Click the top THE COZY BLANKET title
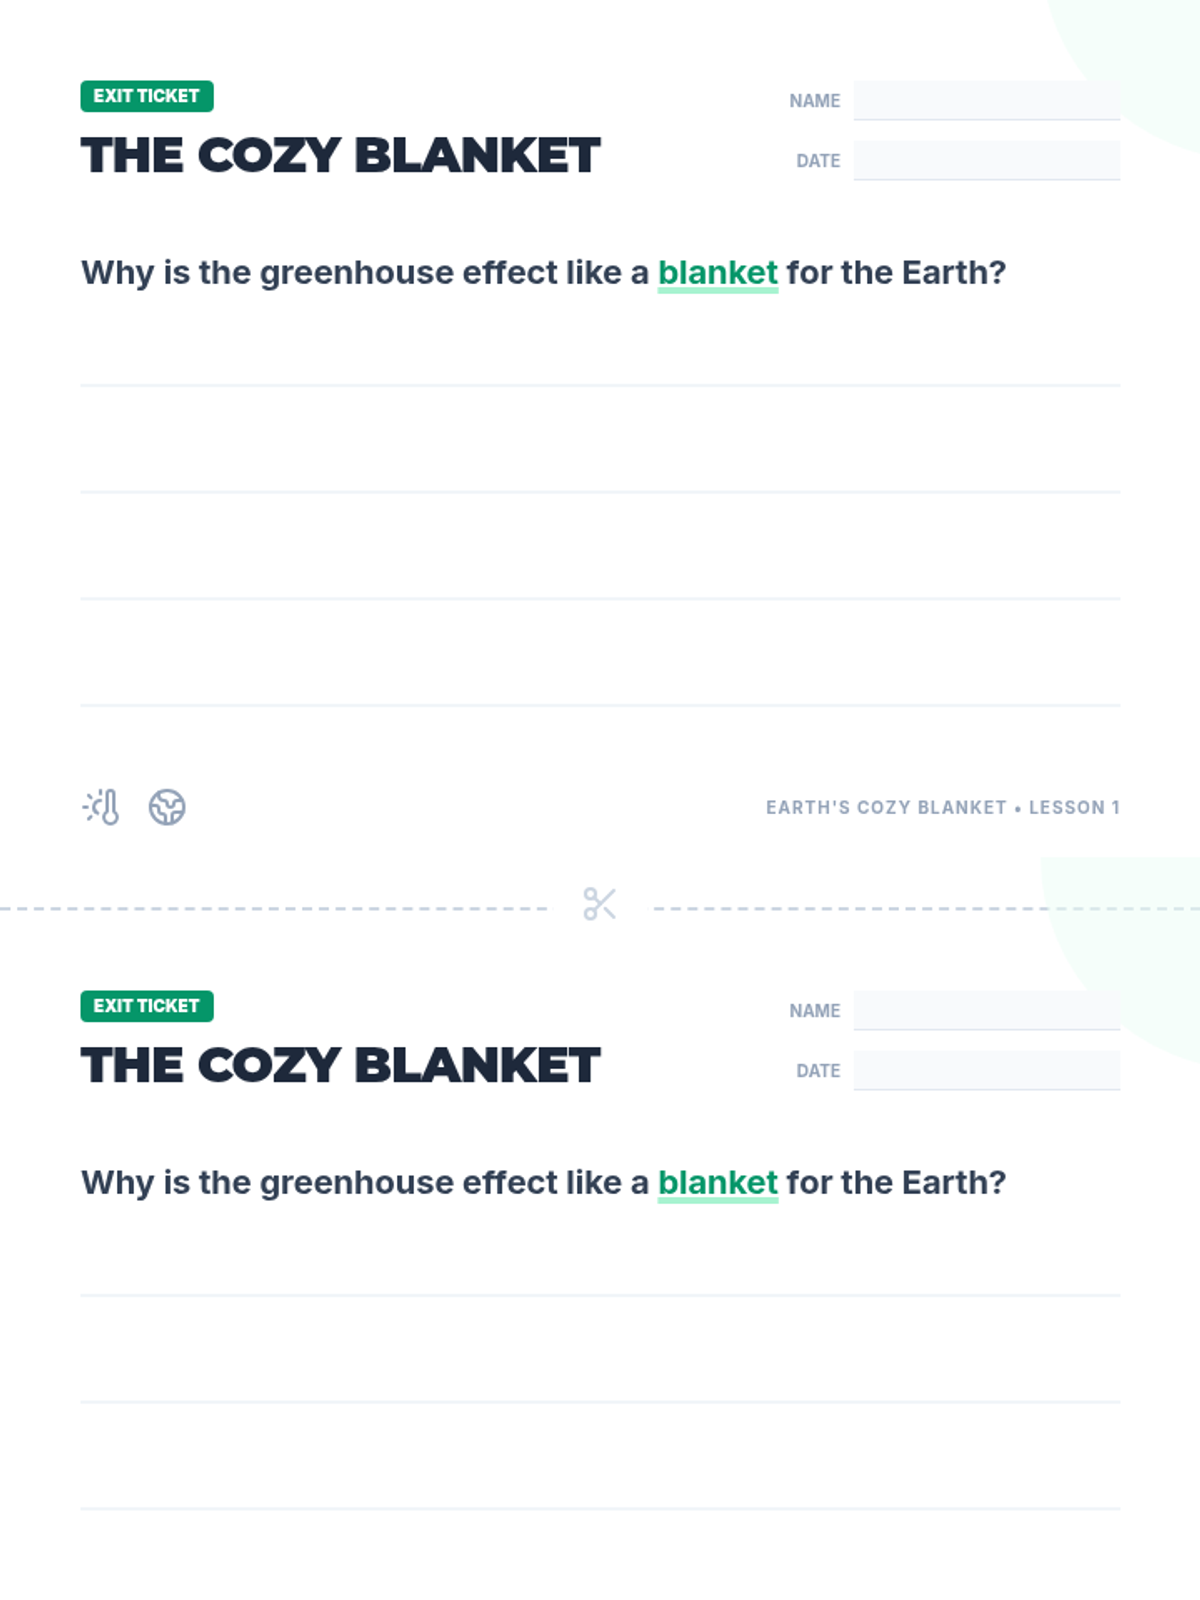The height and width of the screenshot is (1600, 1200). coord(341,156)
